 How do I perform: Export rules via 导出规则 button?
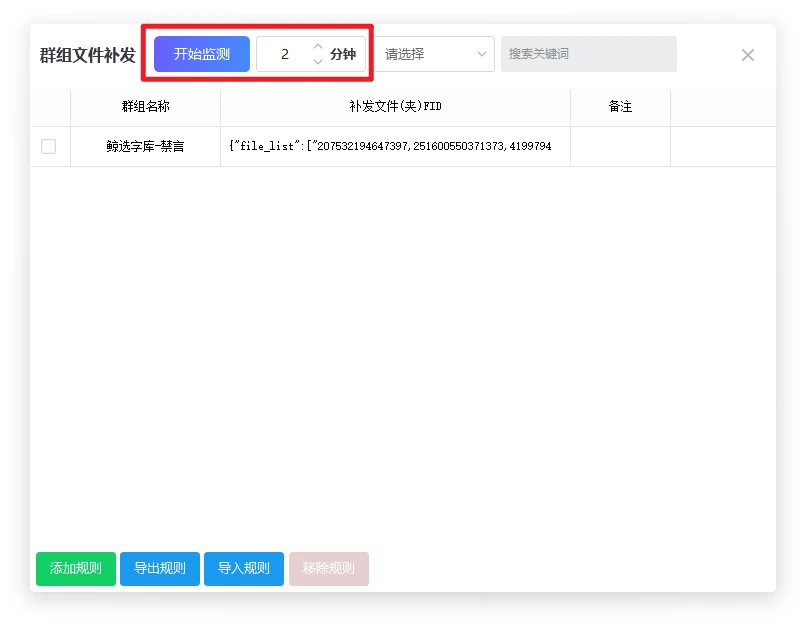[x=160, y=568]
